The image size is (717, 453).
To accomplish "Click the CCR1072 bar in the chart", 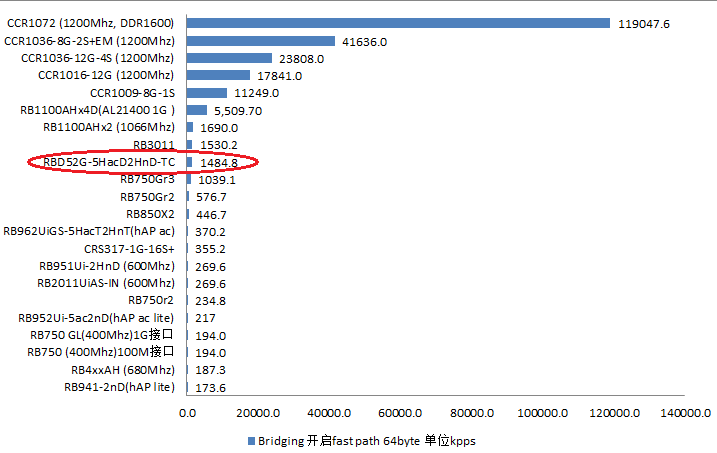I will [x=397, y=23].
